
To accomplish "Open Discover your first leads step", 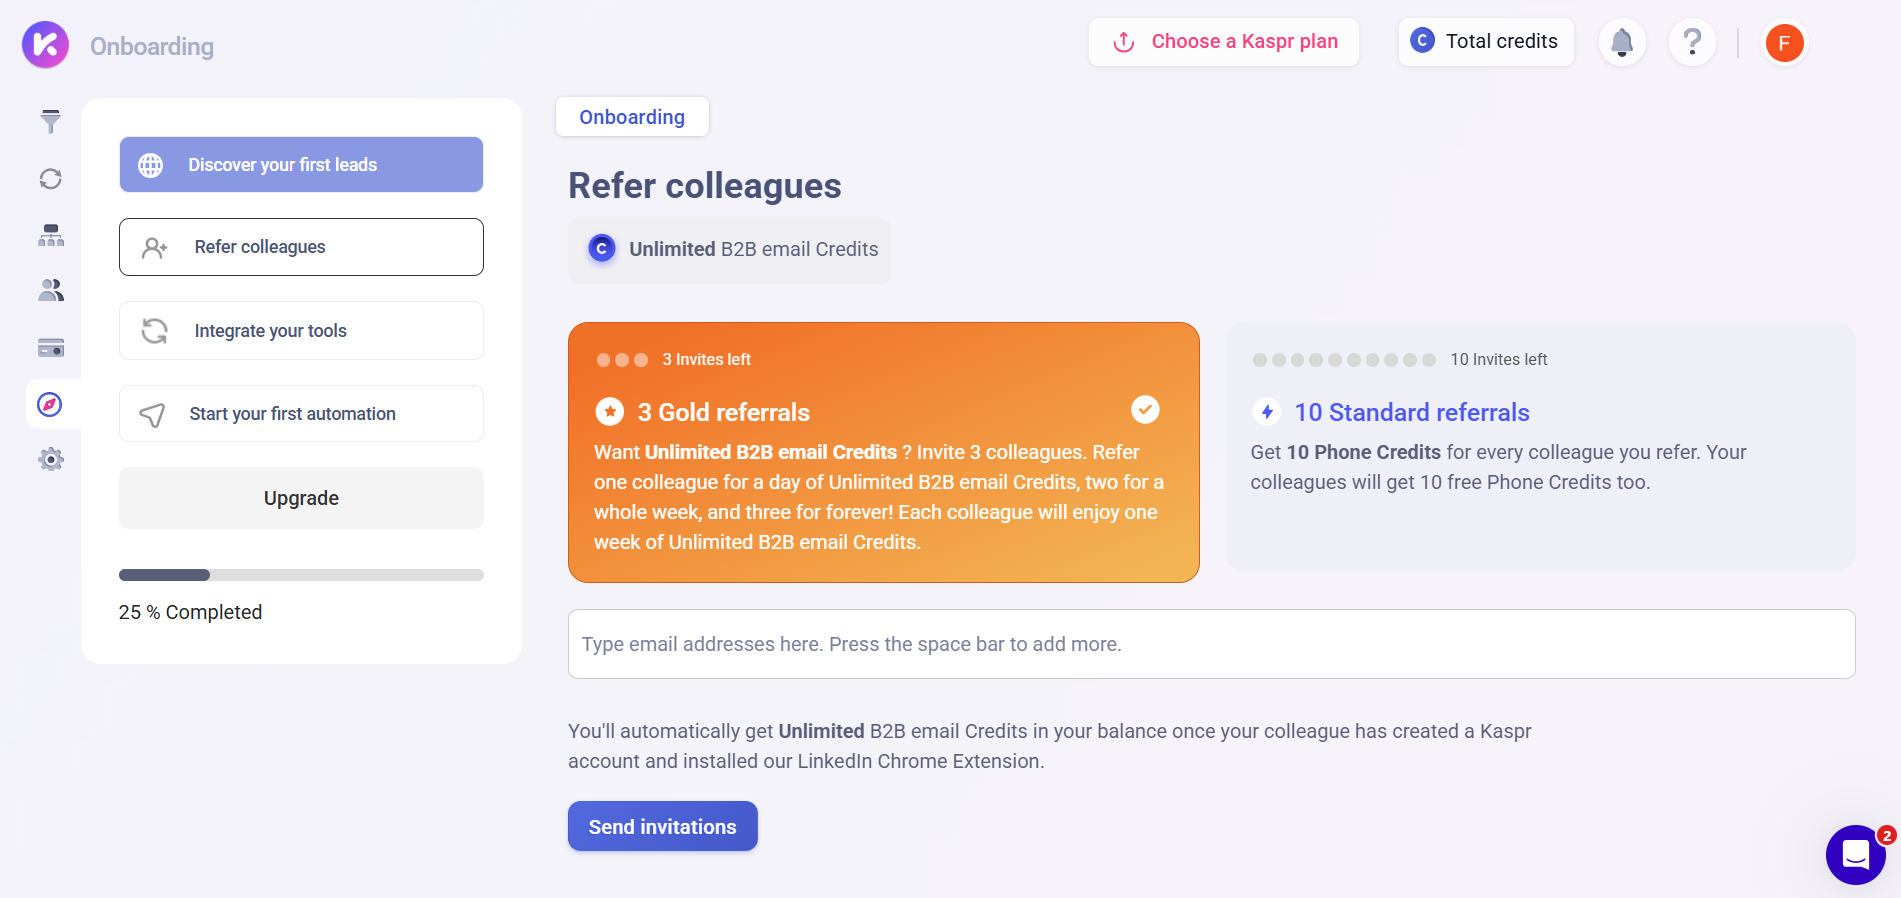I will click(x=301, y=165).
